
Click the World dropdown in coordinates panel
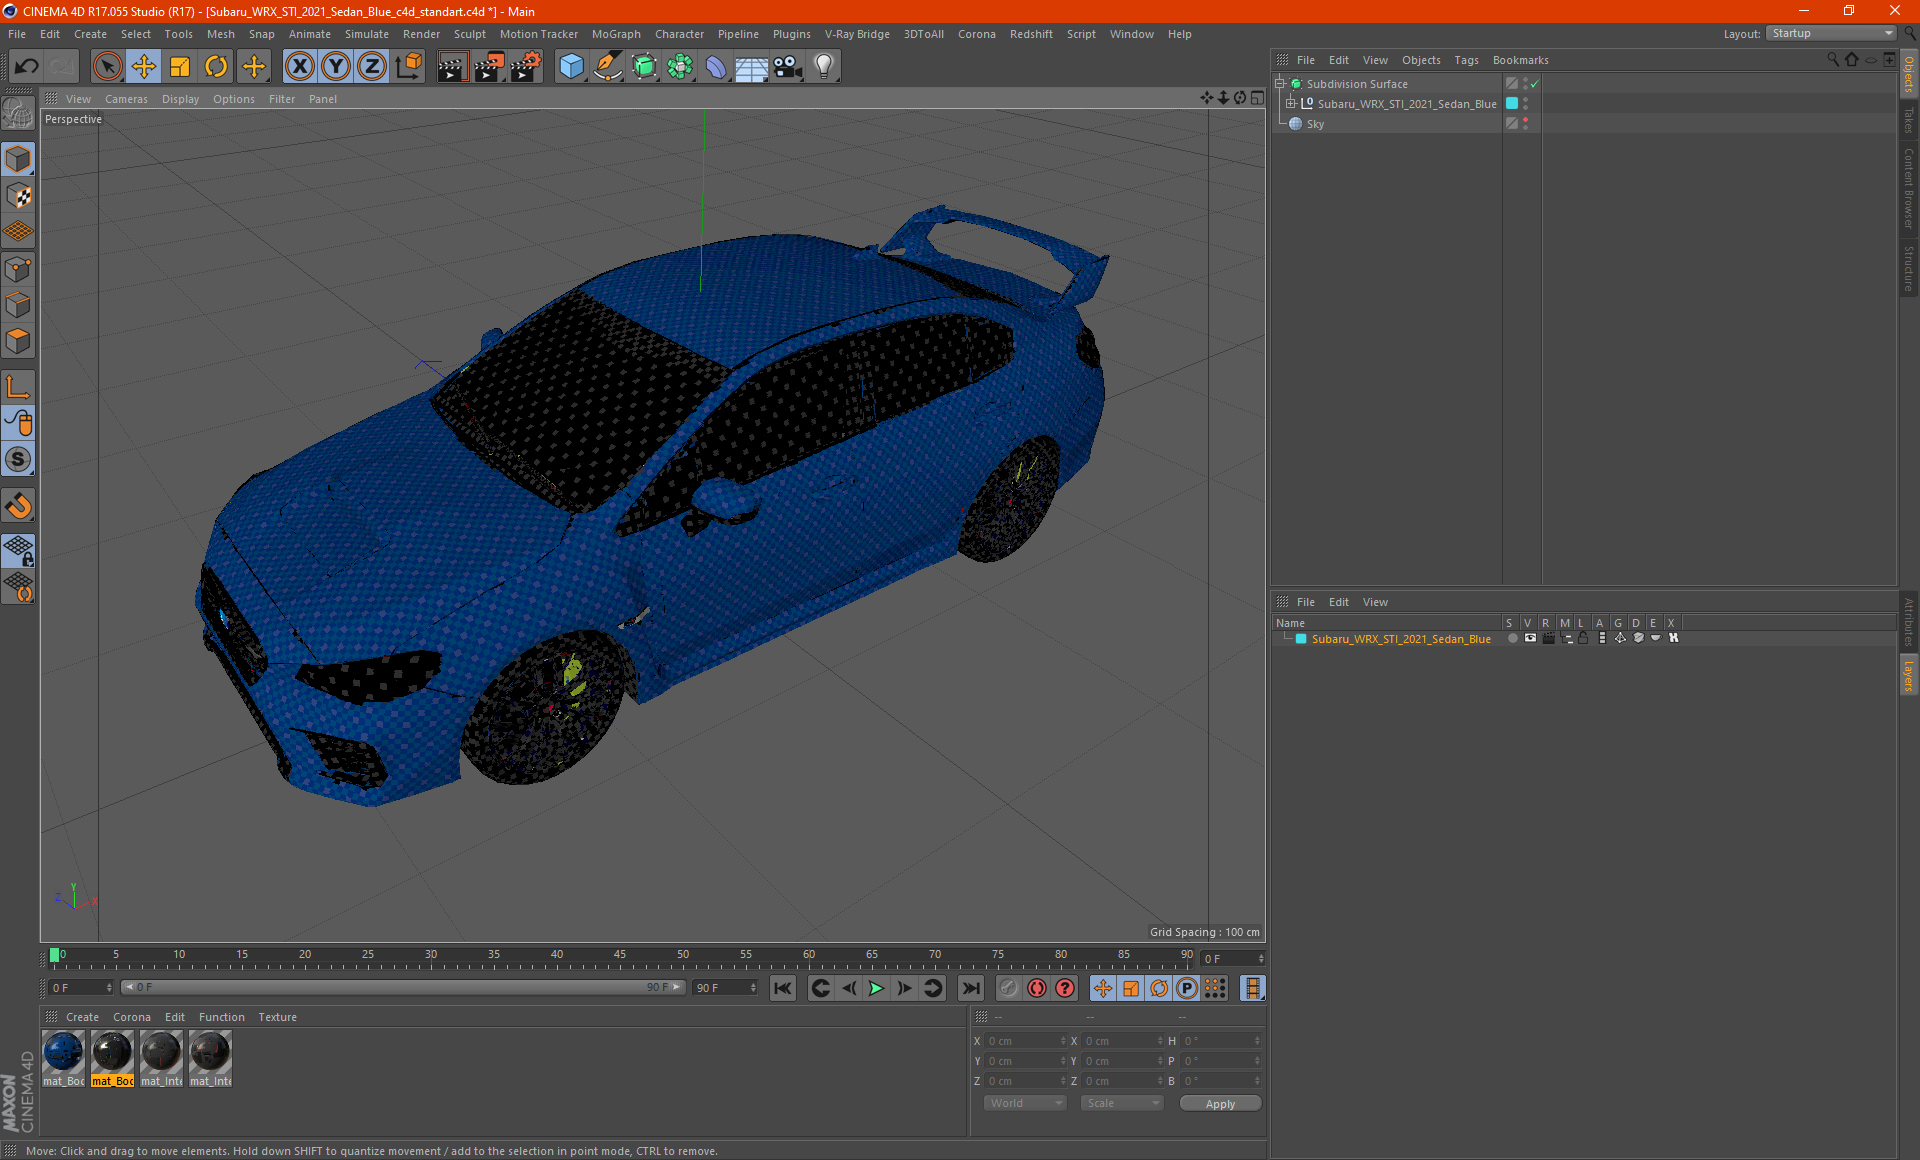pyautogui.click(x=1020, y=1104)
